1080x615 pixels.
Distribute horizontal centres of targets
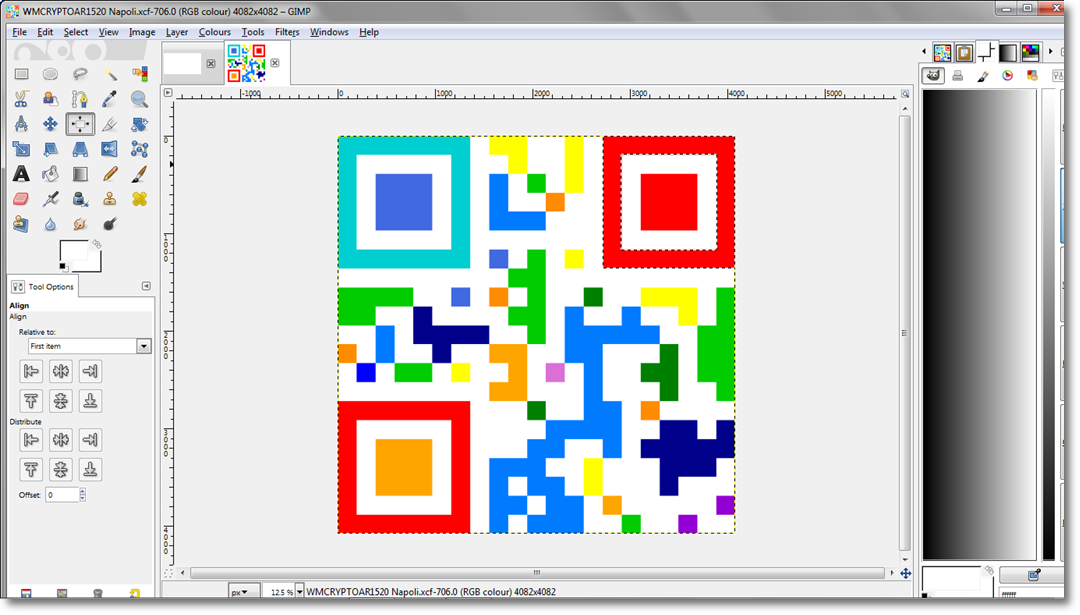click(x=61, y=440)
